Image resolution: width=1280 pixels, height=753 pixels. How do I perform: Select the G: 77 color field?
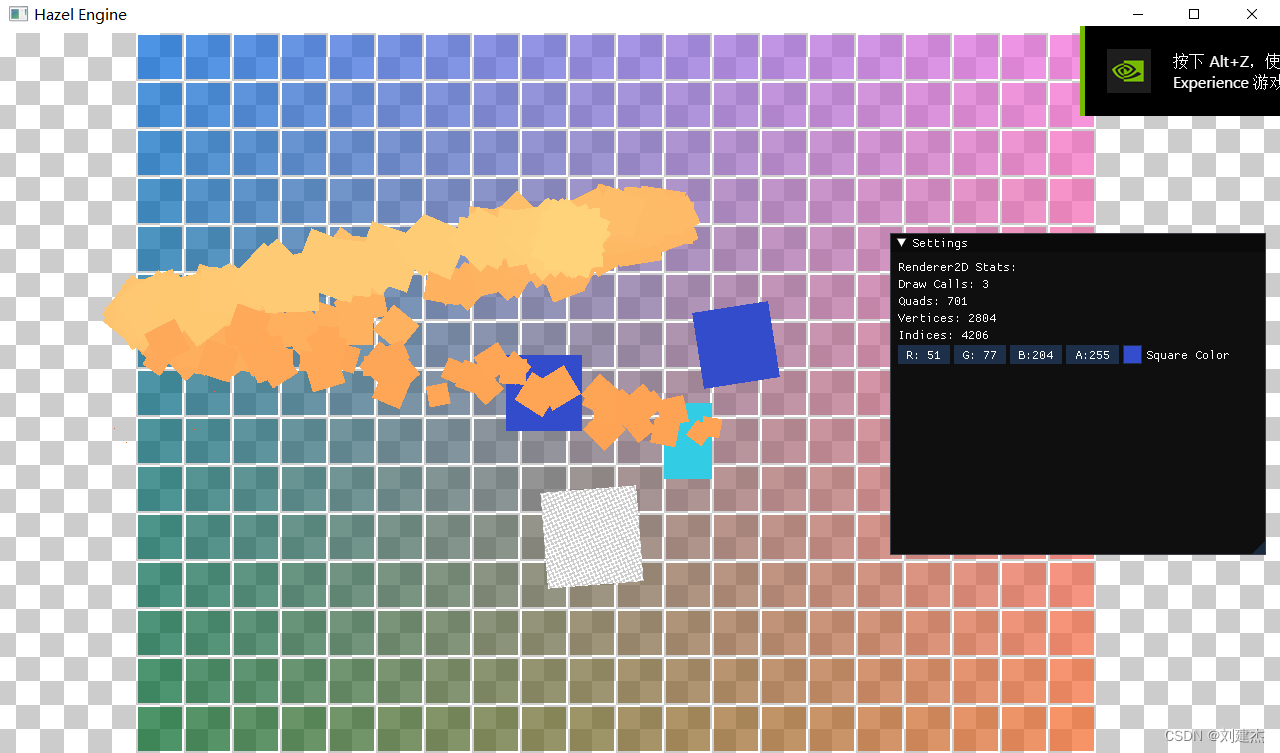pyautogui.click(x=979, y=355)
